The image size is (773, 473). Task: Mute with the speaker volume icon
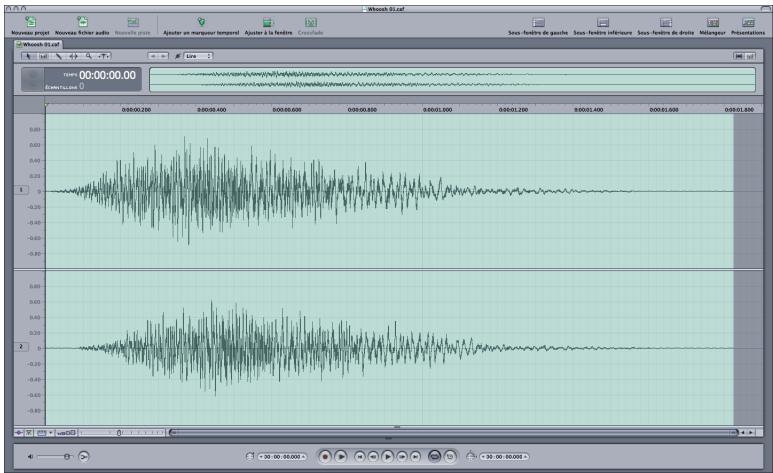(30, 457)
